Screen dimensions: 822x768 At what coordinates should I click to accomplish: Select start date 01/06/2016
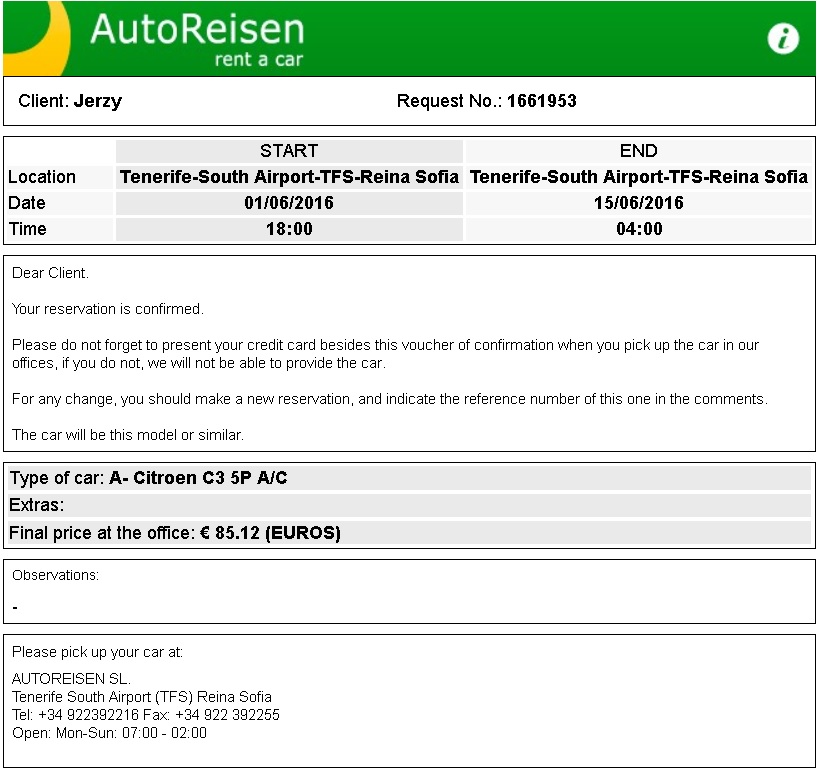pyautogui.click(x=289, y=203)
